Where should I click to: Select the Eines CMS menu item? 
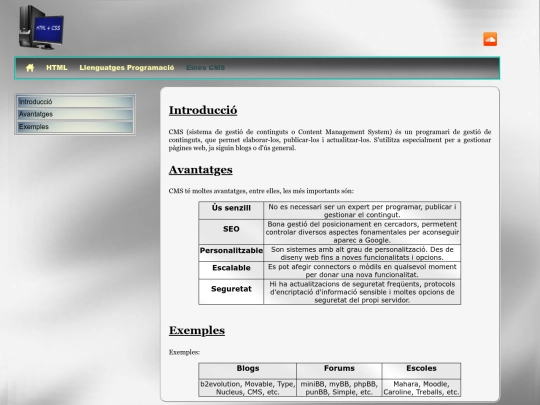pyautogui.click(x=206, y=68)
